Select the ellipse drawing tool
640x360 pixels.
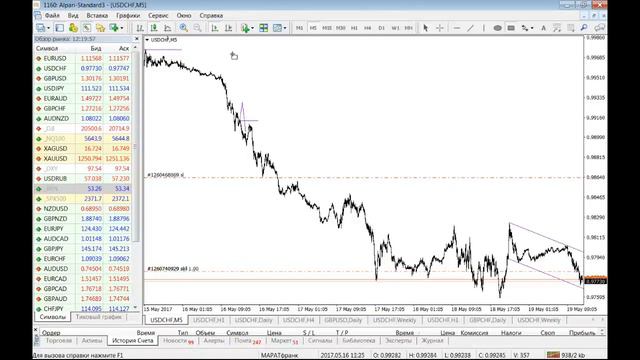coord(497,28)
